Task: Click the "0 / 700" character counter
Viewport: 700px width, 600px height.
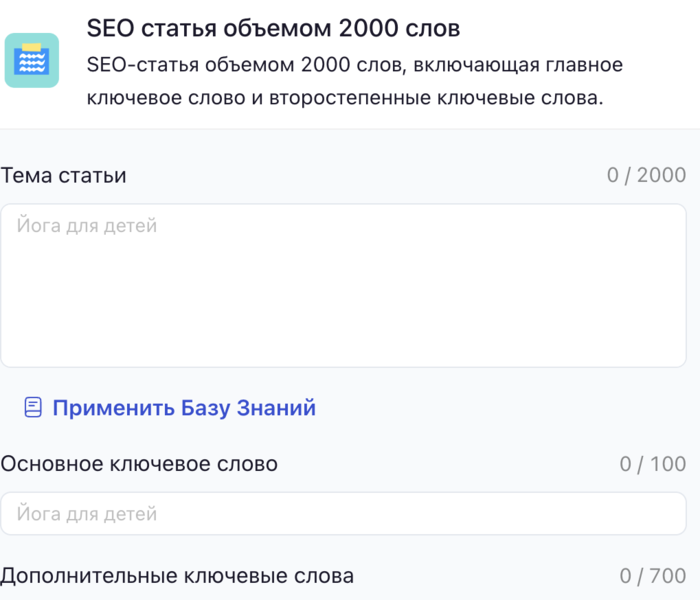Action: click(653, 576)
